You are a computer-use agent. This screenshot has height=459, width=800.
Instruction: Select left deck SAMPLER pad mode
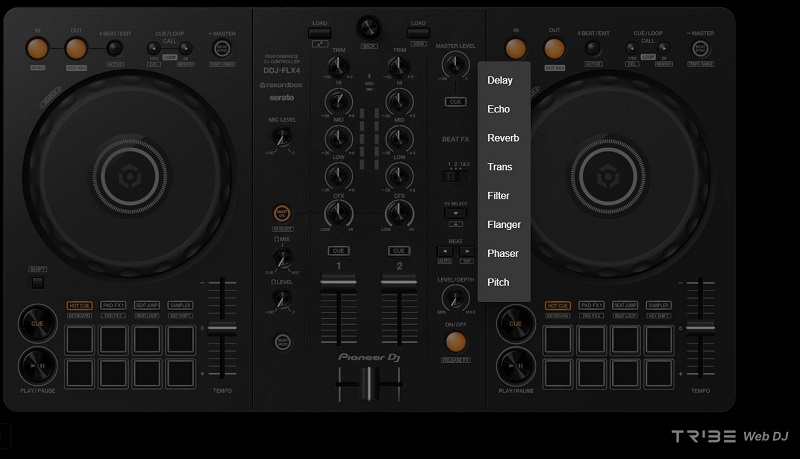point(180,305)
